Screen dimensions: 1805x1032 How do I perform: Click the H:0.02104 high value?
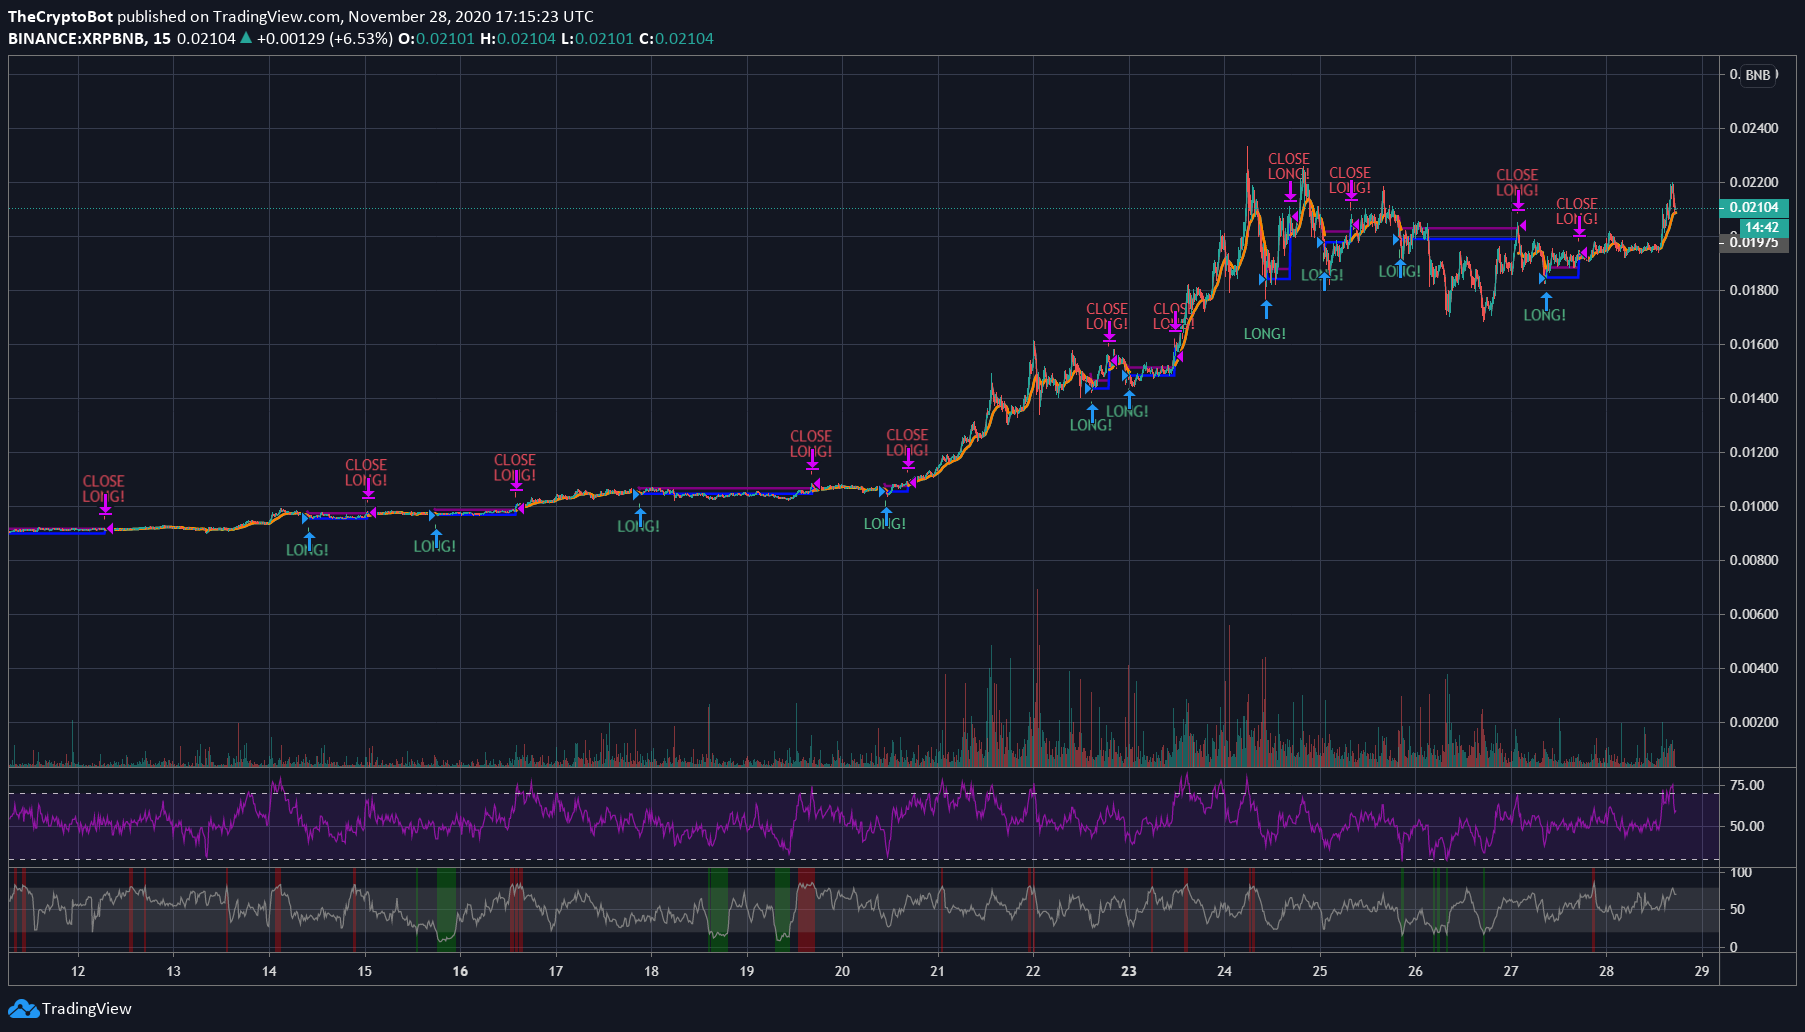point(517,38)
